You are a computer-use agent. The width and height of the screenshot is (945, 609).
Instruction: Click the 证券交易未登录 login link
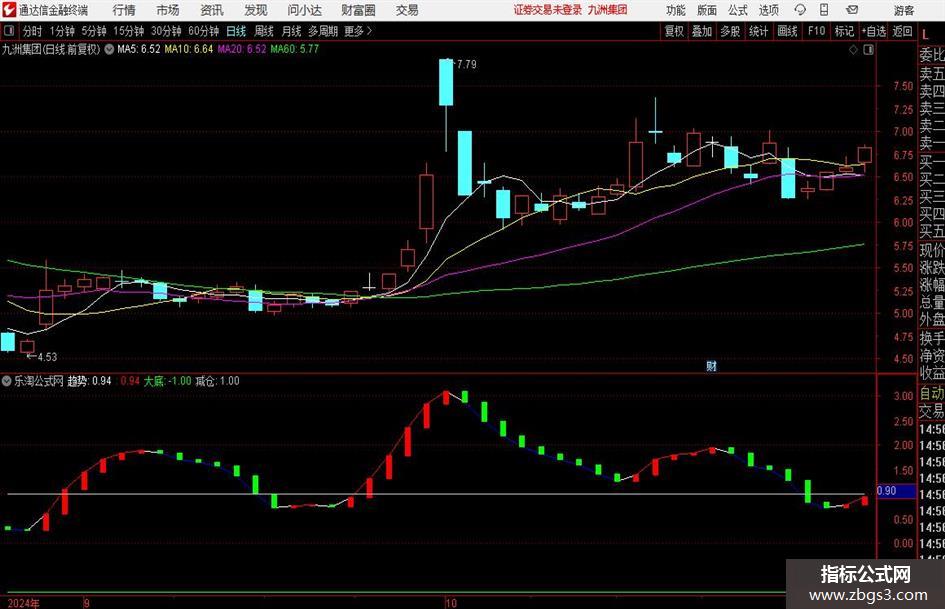(548, 10)
